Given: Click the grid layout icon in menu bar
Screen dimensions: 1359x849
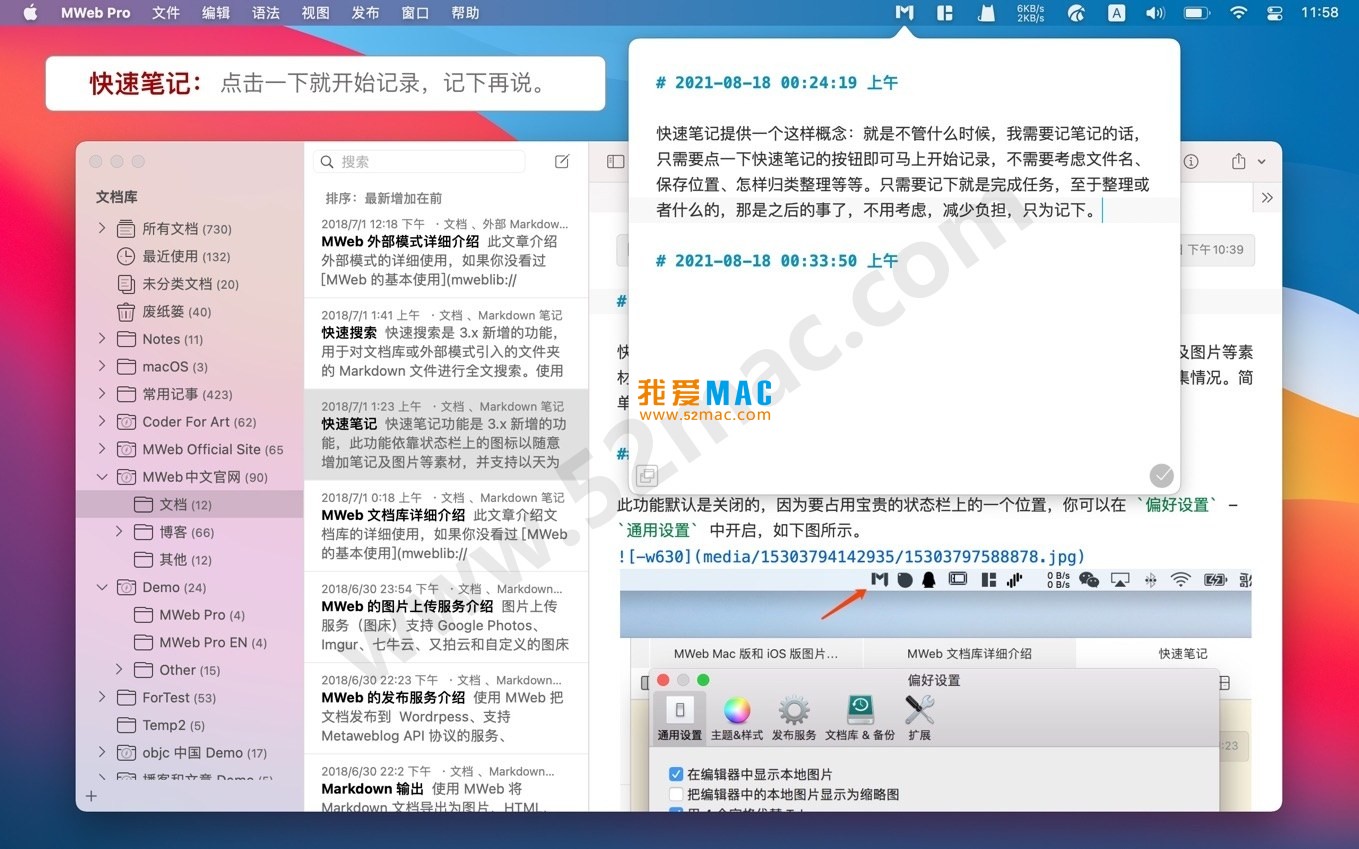Looking at the screenshot, I should point(945,13).
